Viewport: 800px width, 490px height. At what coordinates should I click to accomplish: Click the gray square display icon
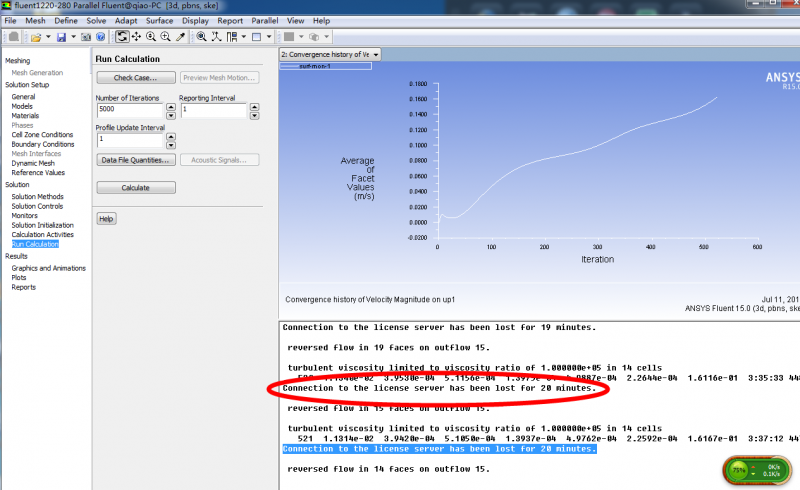click(x=289, y=37)
